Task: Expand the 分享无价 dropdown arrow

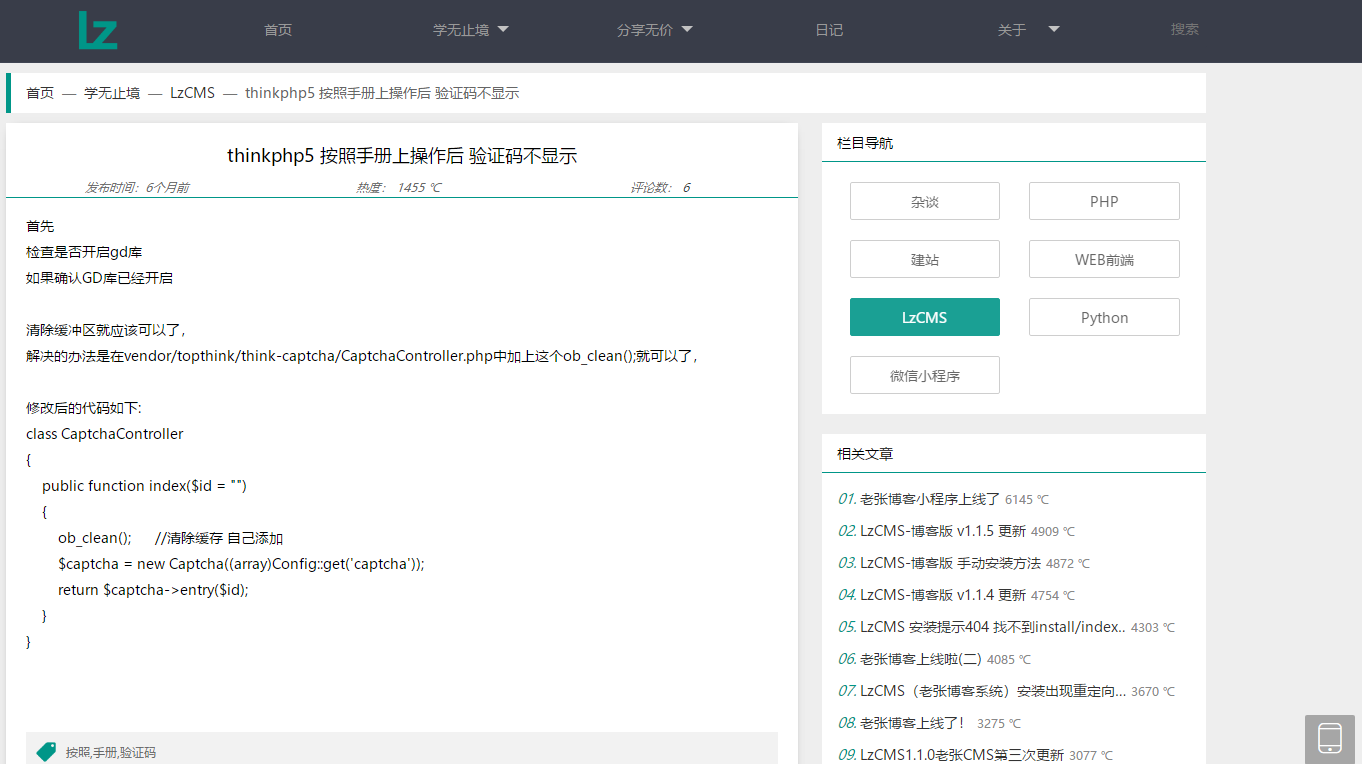Action: [687, 30]
